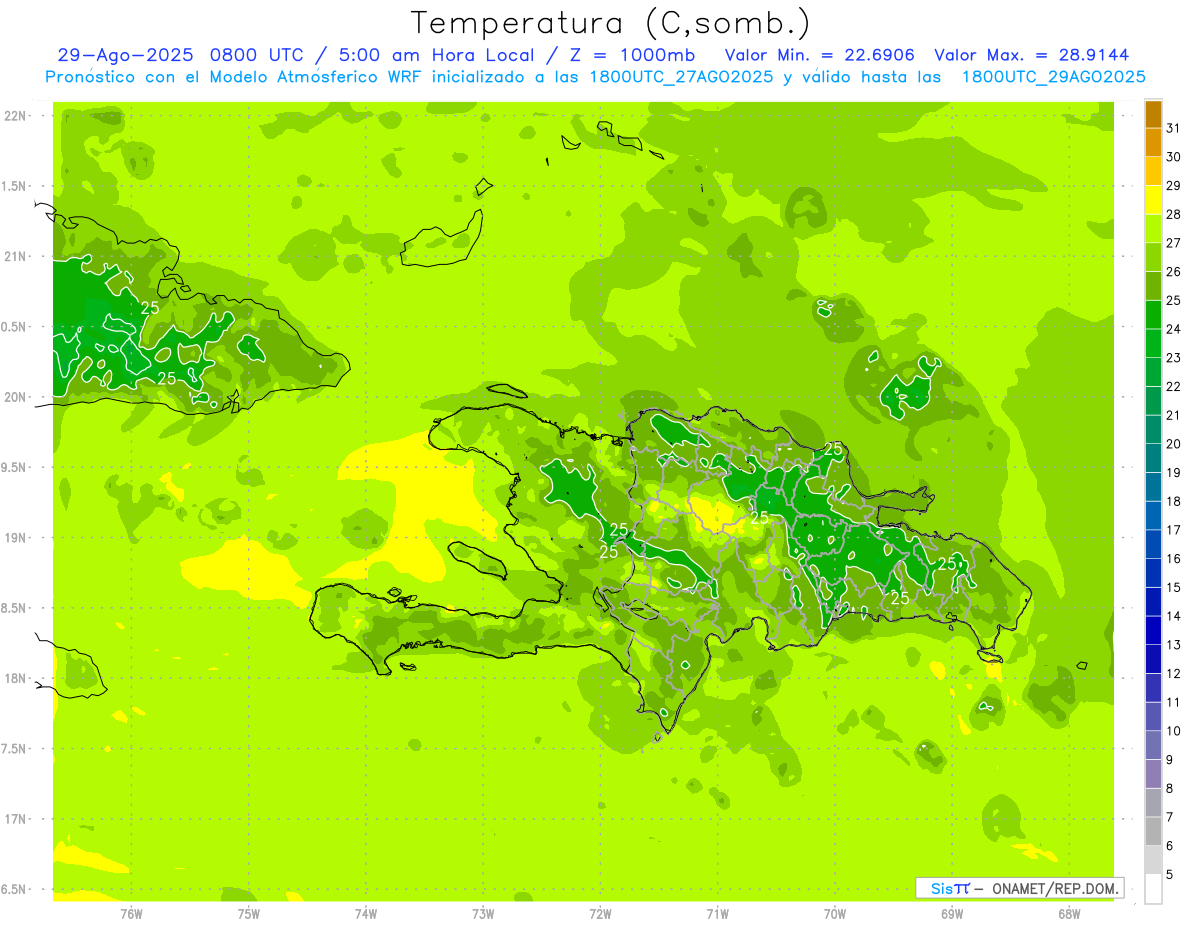Pick the gray legend swatch between 6 and 7
The height and width of the screenshot is (927, 1200).
point(1153,831)
